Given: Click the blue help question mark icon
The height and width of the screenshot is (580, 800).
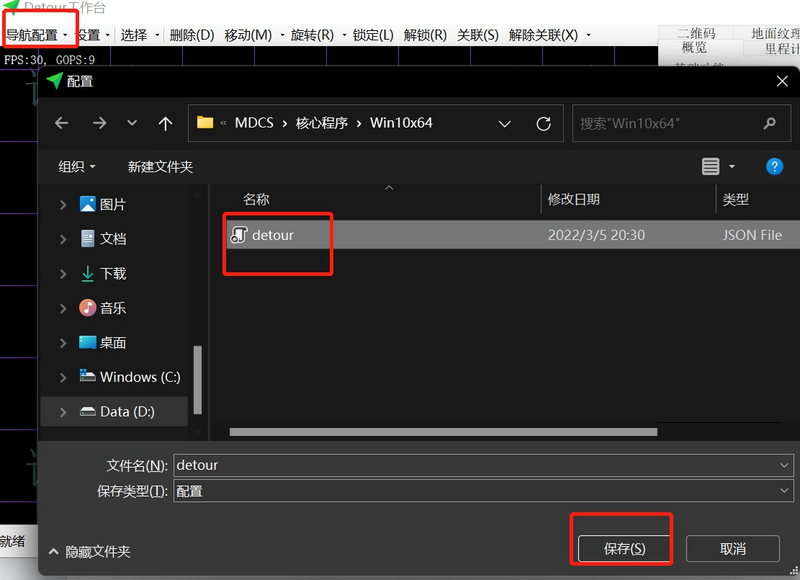Looking at the screenshot, I should pos(775,166).
